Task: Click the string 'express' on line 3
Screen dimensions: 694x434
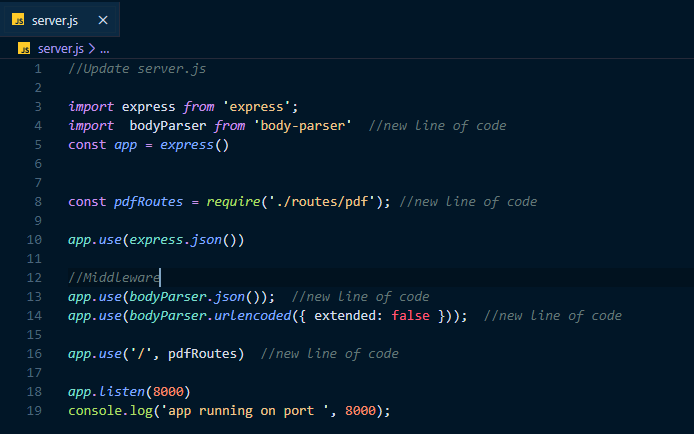Action: (256, 107)
